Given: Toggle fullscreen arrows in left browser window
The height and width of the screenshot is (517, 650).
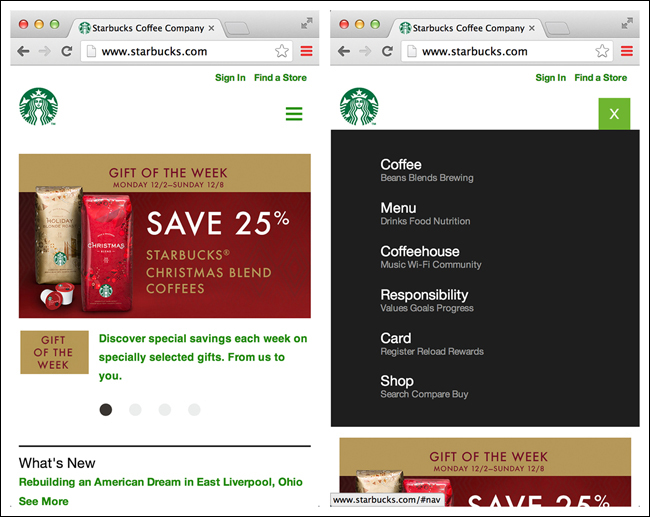Looking at the screenshot, I should tap(306, 23).
